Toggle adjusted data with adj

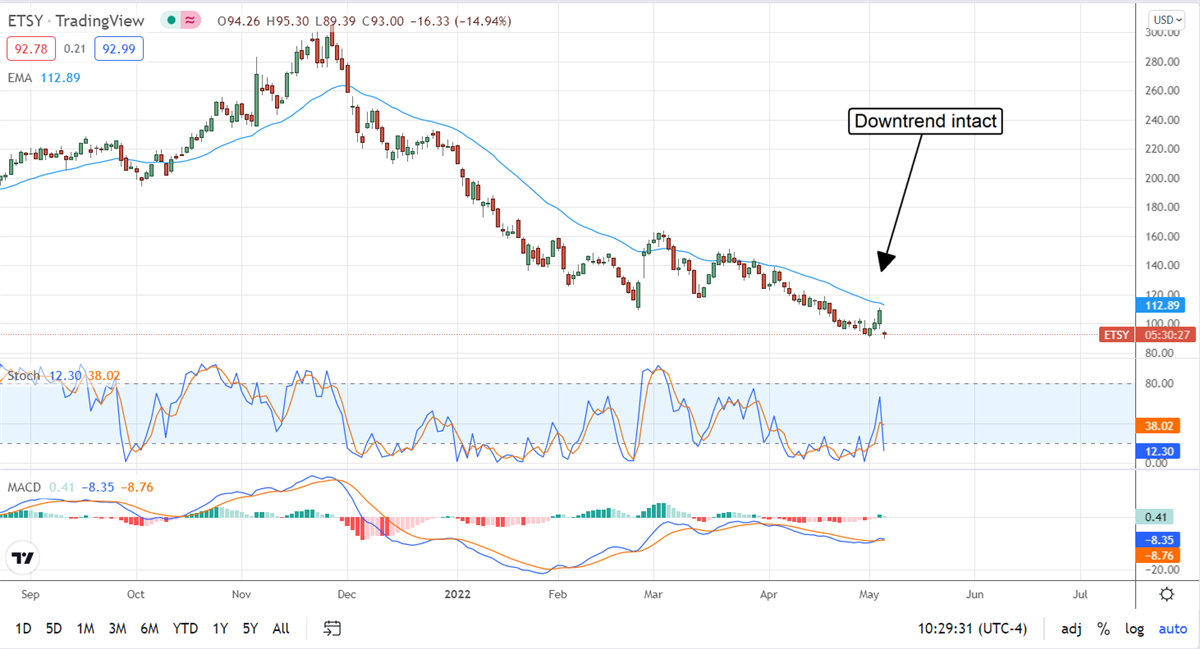click(x=1071, y=629)
